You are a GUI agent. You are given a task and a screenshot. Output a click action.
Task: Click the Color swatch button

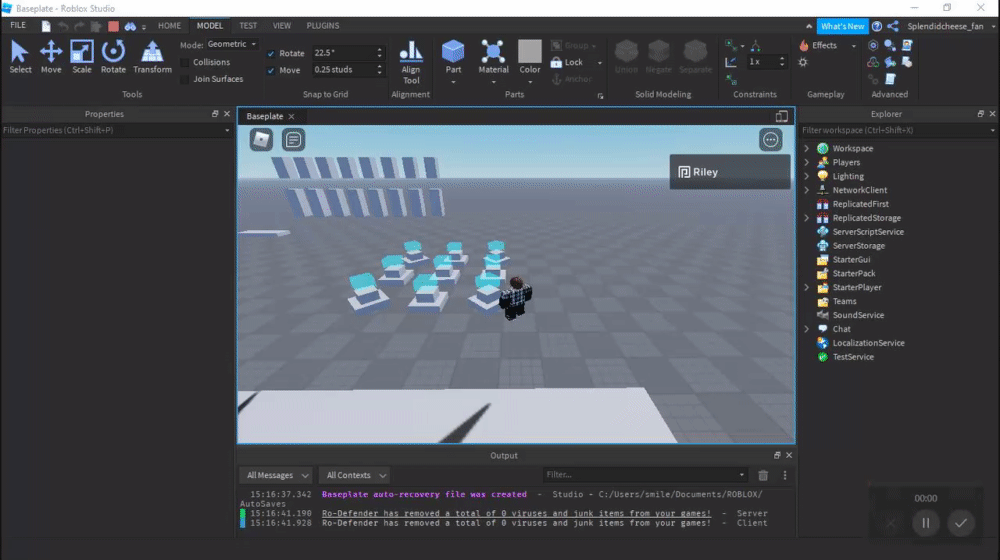(x=529, y=57)
